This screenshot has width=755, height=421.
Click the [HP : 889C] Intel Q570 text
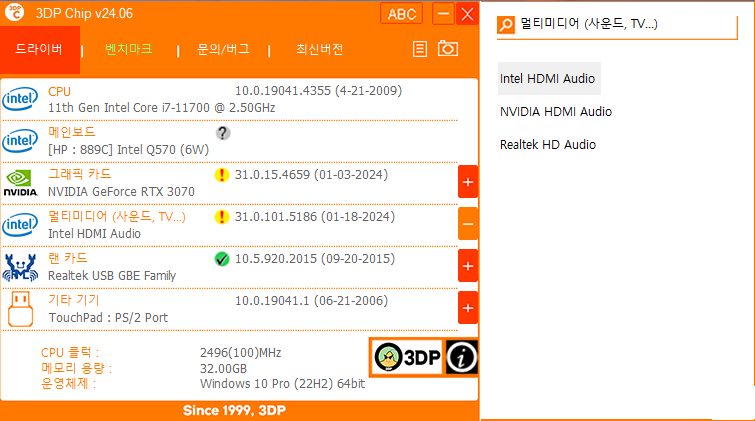(128, 150)
